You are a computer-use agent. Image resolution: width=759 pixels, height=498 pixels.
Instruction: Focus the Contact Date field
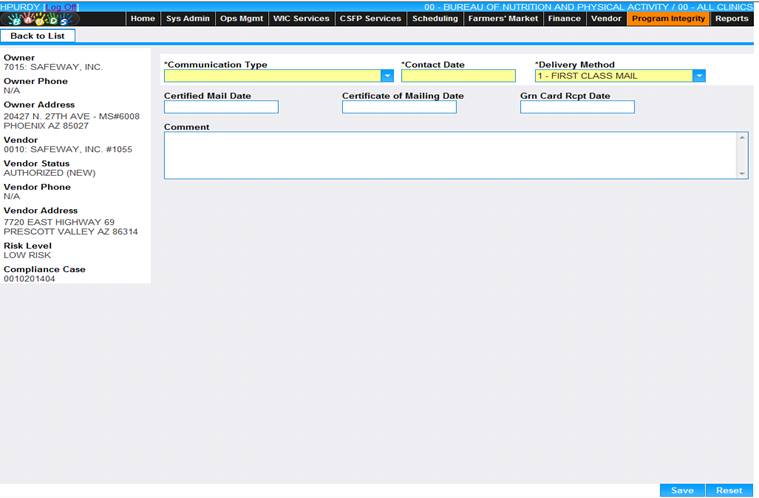pyautogui.click(x=458, y=76)
